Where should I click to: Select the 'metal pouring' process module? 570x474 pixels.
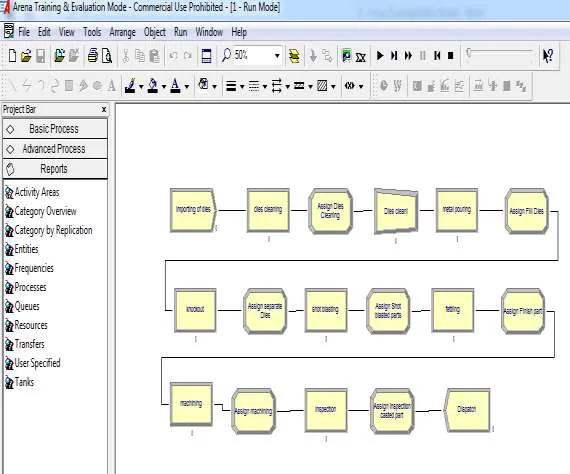tap(457, 210)
